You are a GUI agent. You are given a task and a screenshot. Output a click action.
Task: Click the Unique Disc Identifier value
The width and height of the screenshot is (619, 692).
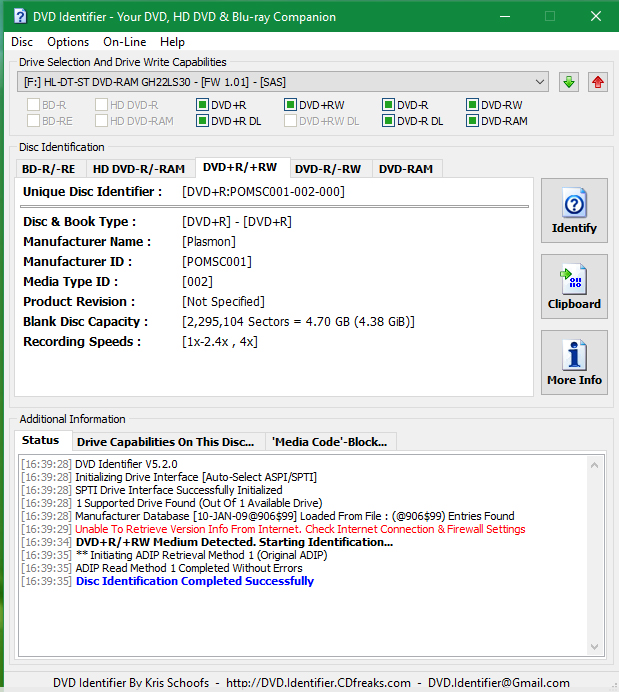pyautogui.click(x=263, y=192)
